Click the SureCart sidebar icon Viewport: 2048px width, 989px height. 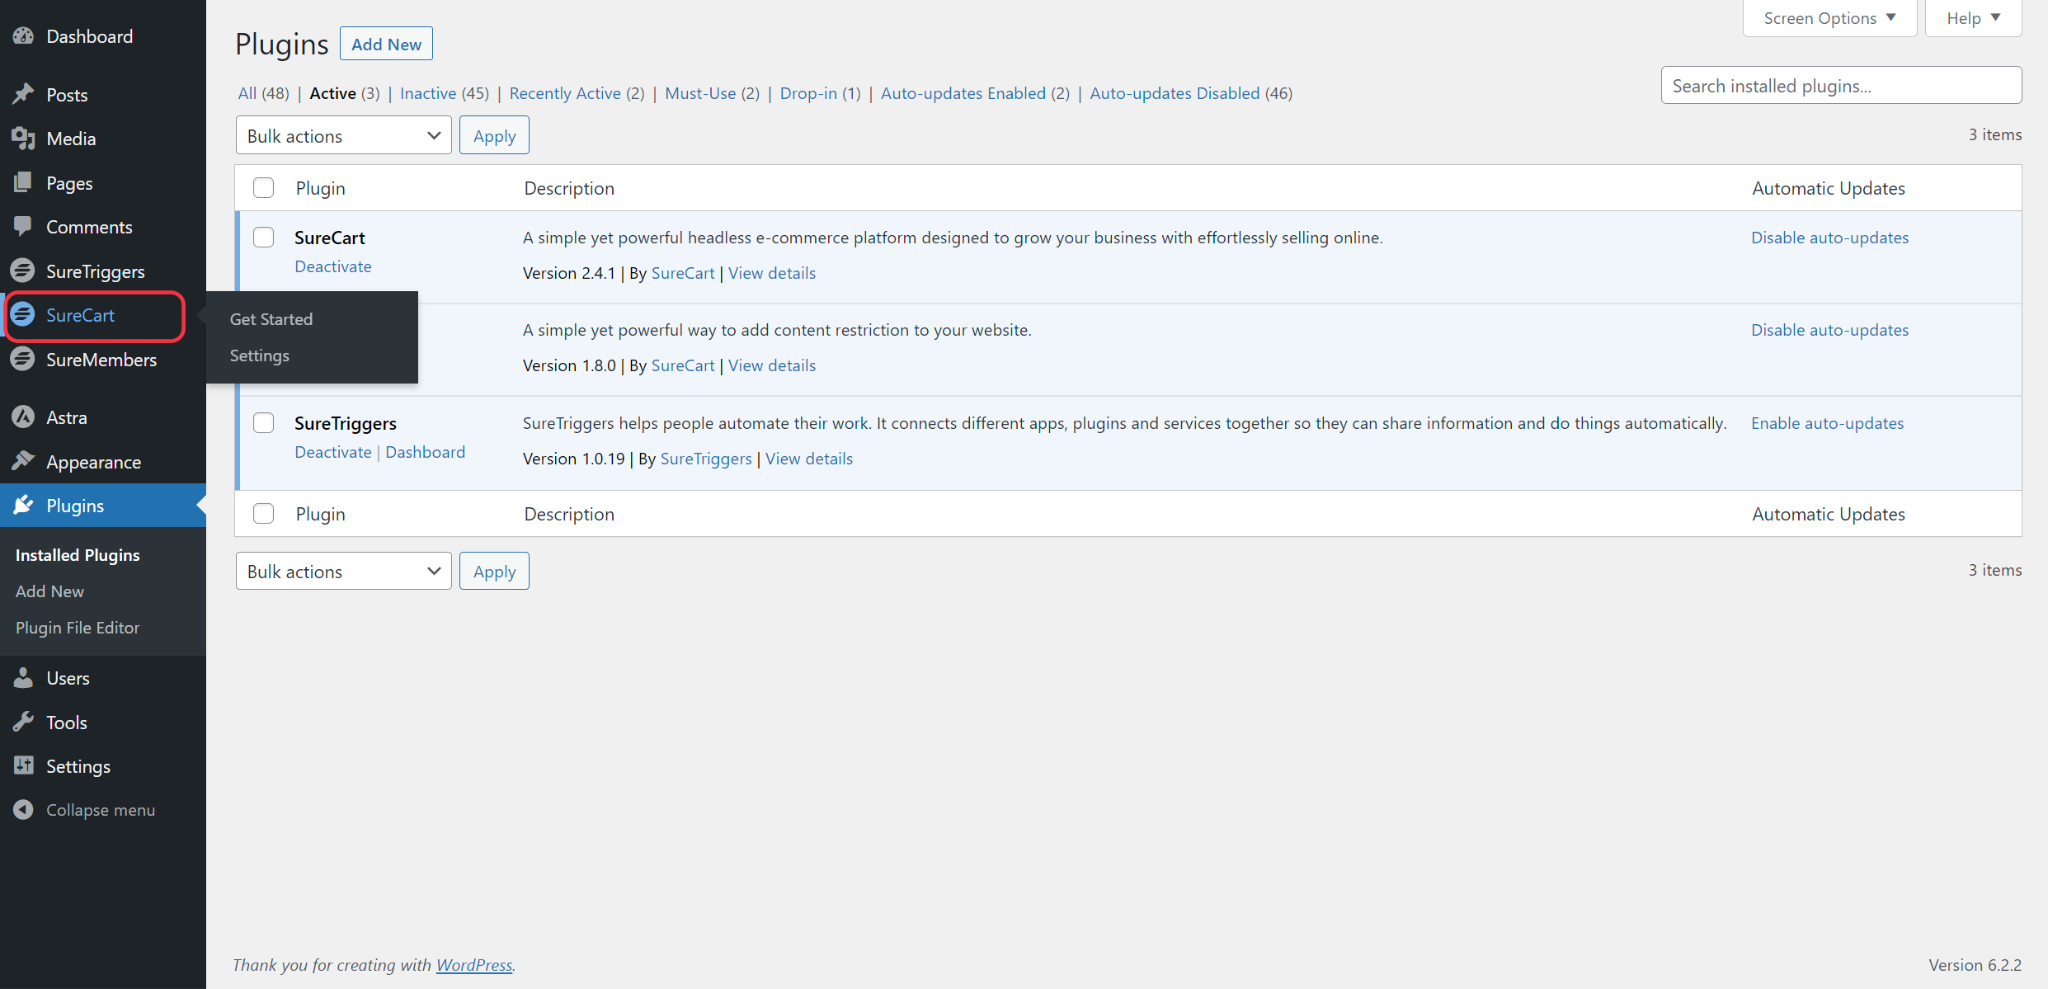click(23, 315)
